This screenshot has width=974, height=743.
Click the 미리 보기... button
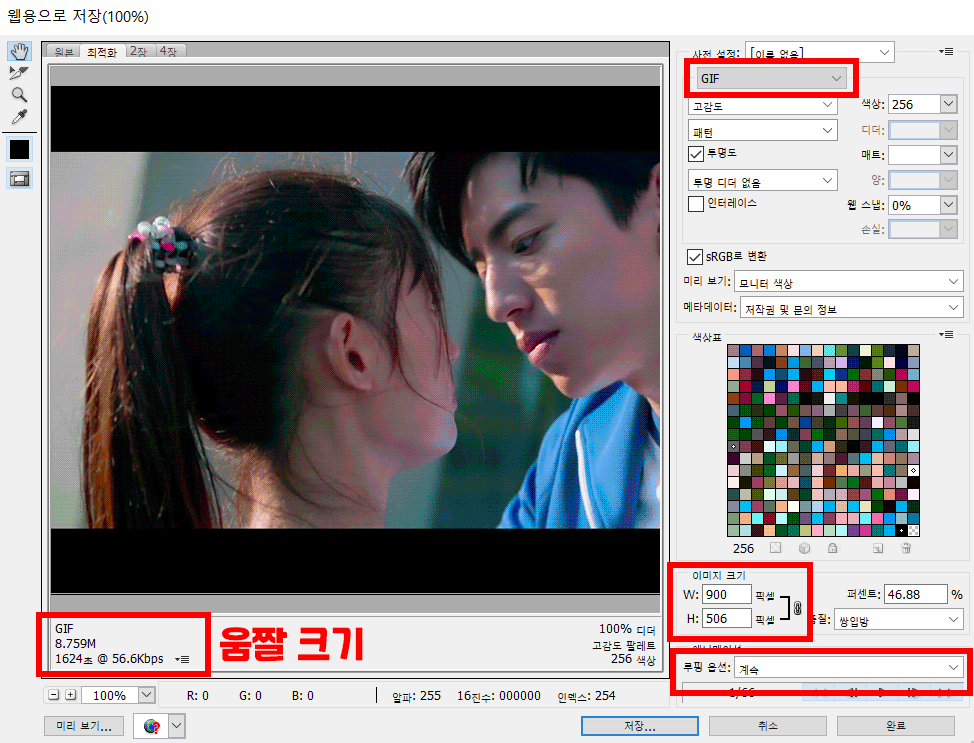[x=84, y=726]
